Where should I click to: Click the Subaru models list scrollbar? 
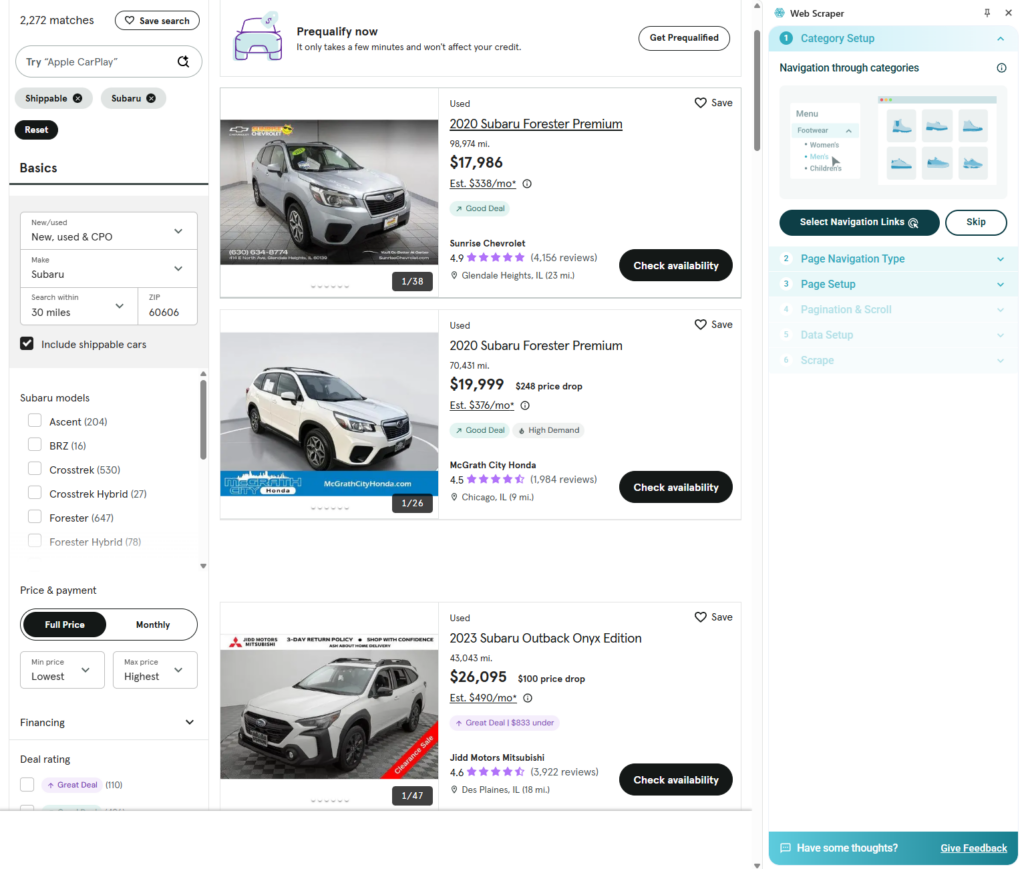[203, 420]
